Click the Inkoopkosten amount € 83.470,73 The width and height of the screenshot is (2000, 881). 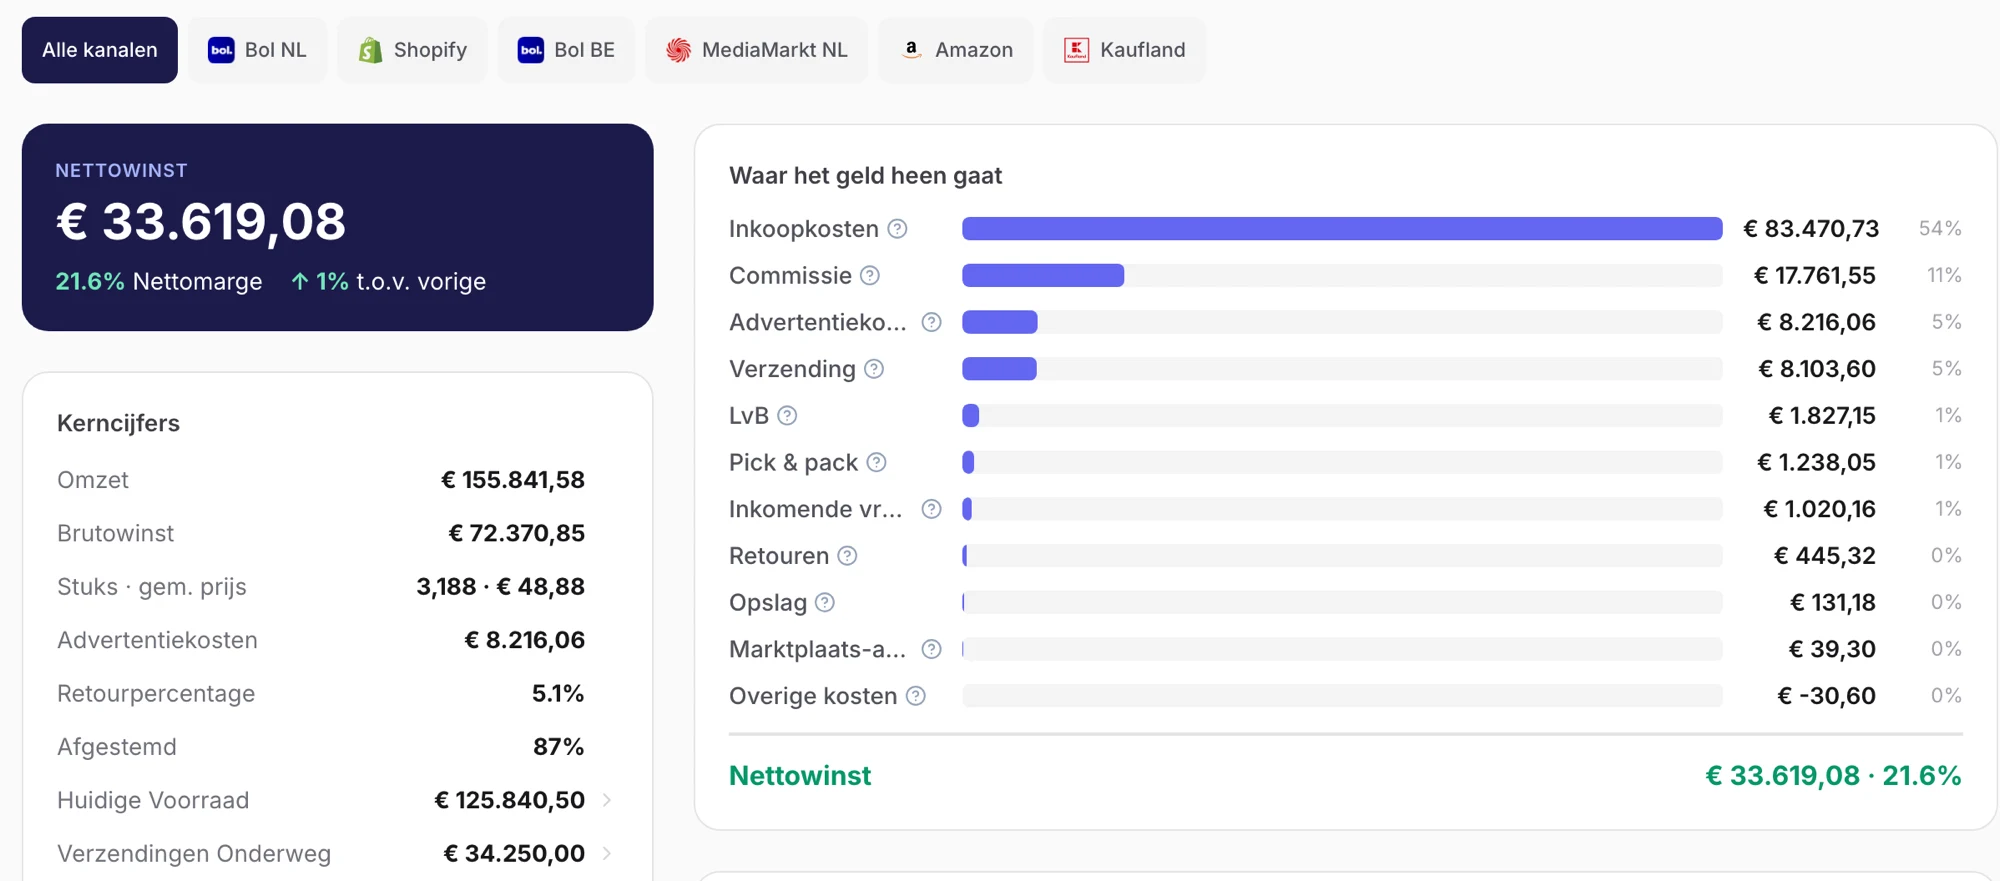tap(1811, 229)
